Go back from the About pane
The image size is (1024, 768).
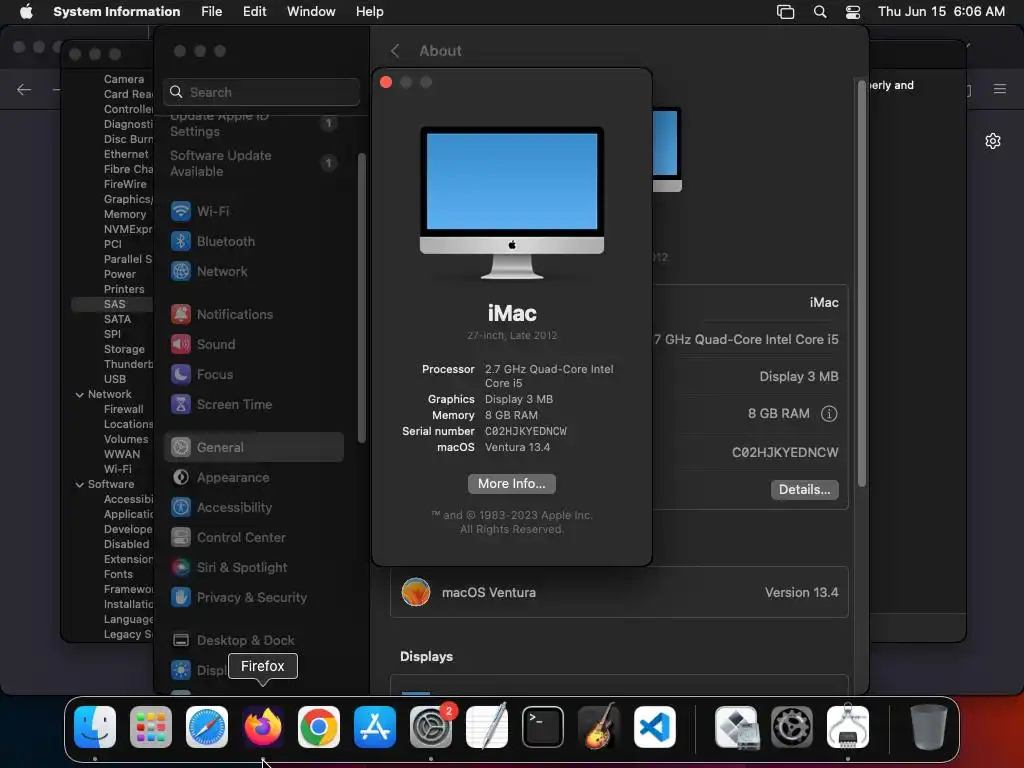point(395,51)
